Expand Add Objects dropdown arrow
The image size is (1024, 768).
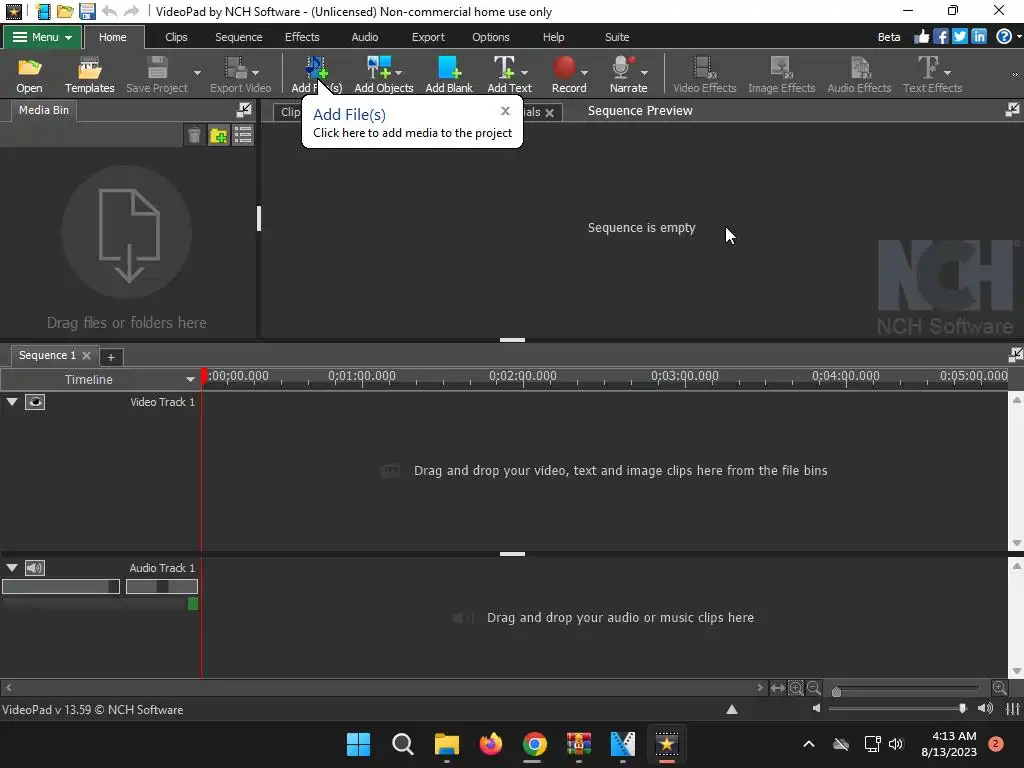coord(398,72)
